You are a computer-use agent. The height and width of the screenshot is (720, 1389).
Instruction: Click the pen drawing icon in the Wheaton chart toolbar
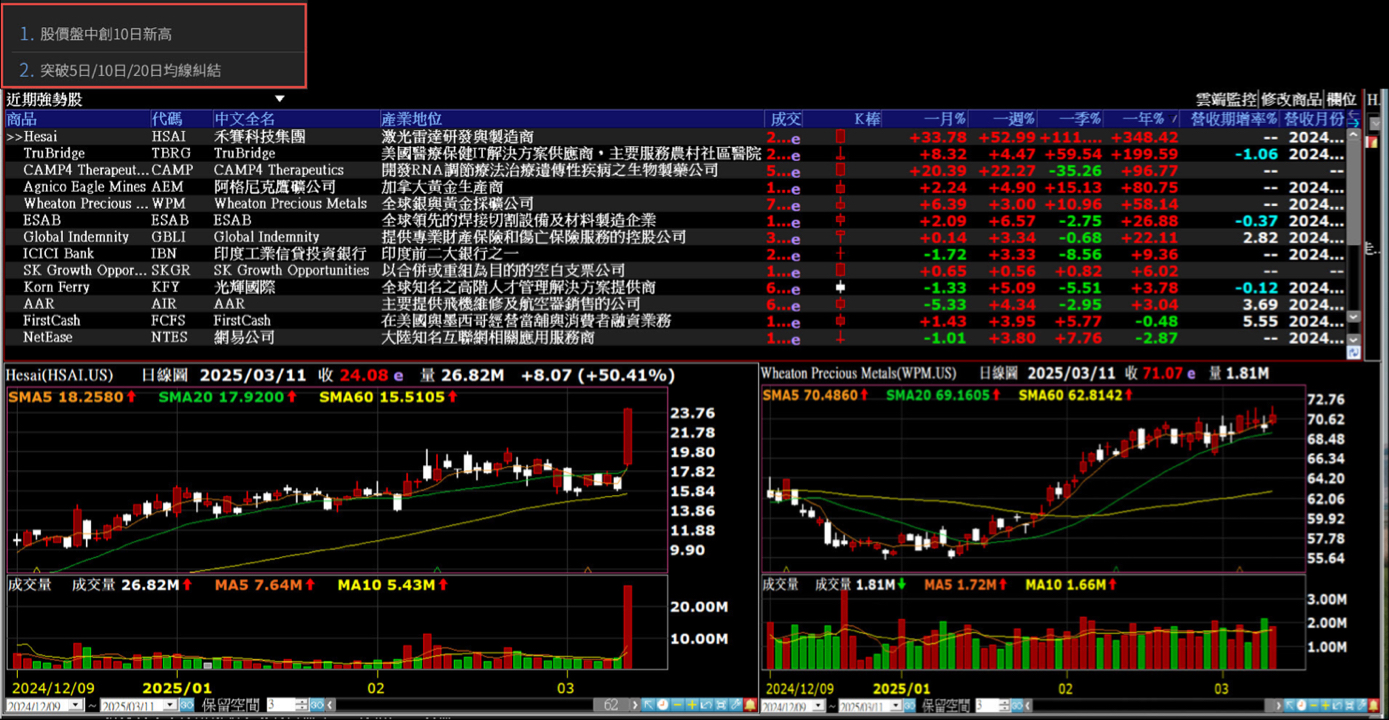(x=1361, y=705)
